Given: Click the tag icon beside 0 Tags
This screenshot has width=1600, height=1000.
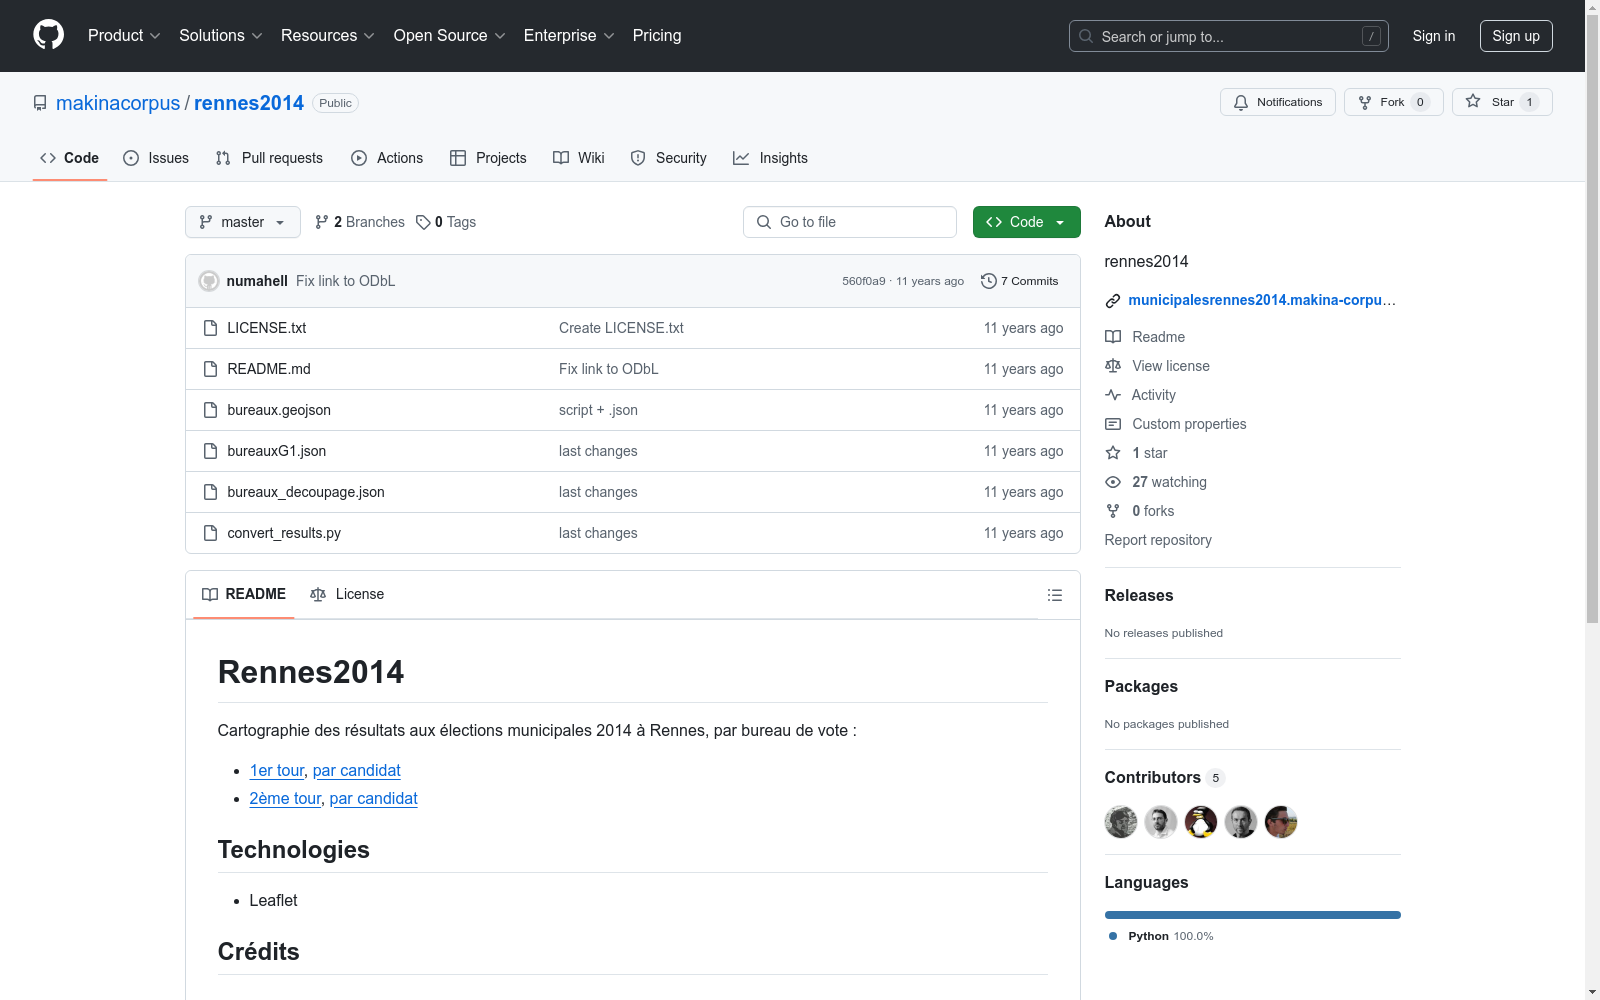Looking at the screenshot, I should [423, 222].
